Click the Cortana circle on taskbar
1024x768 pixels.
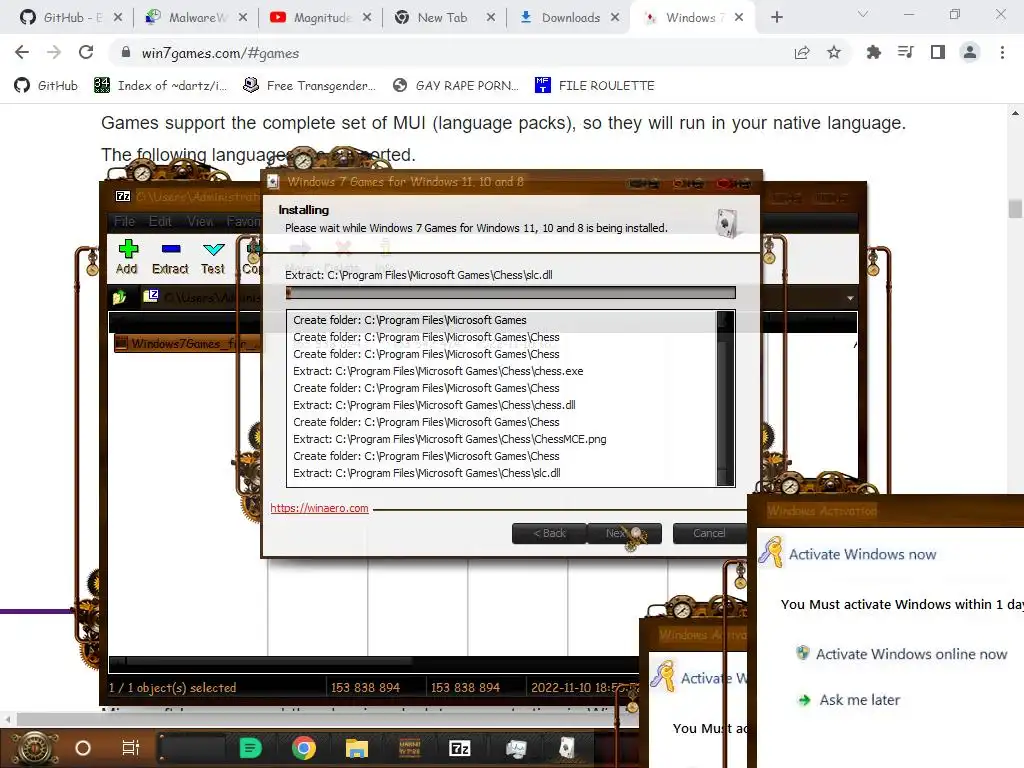(x=83, y=748)
